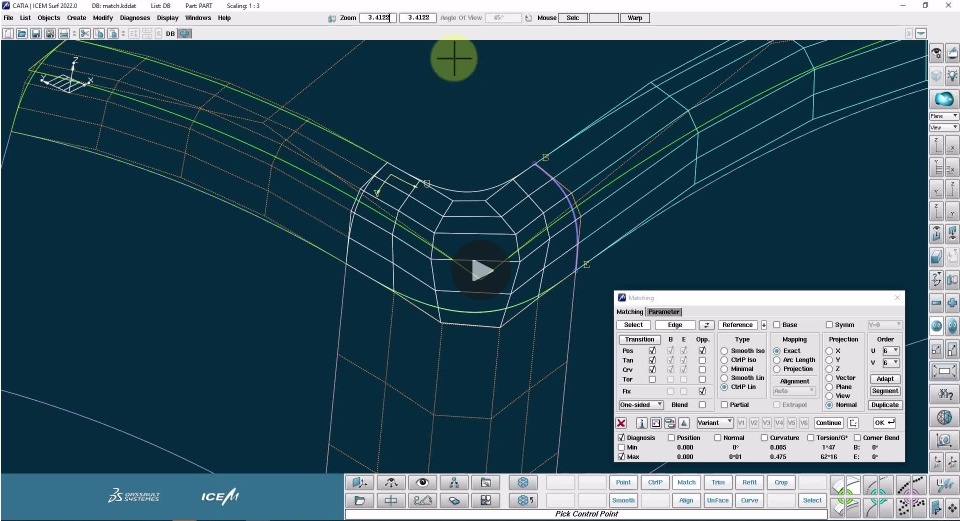
Task: Click the OK button in Matching dialog
Action: pos(884,423)
